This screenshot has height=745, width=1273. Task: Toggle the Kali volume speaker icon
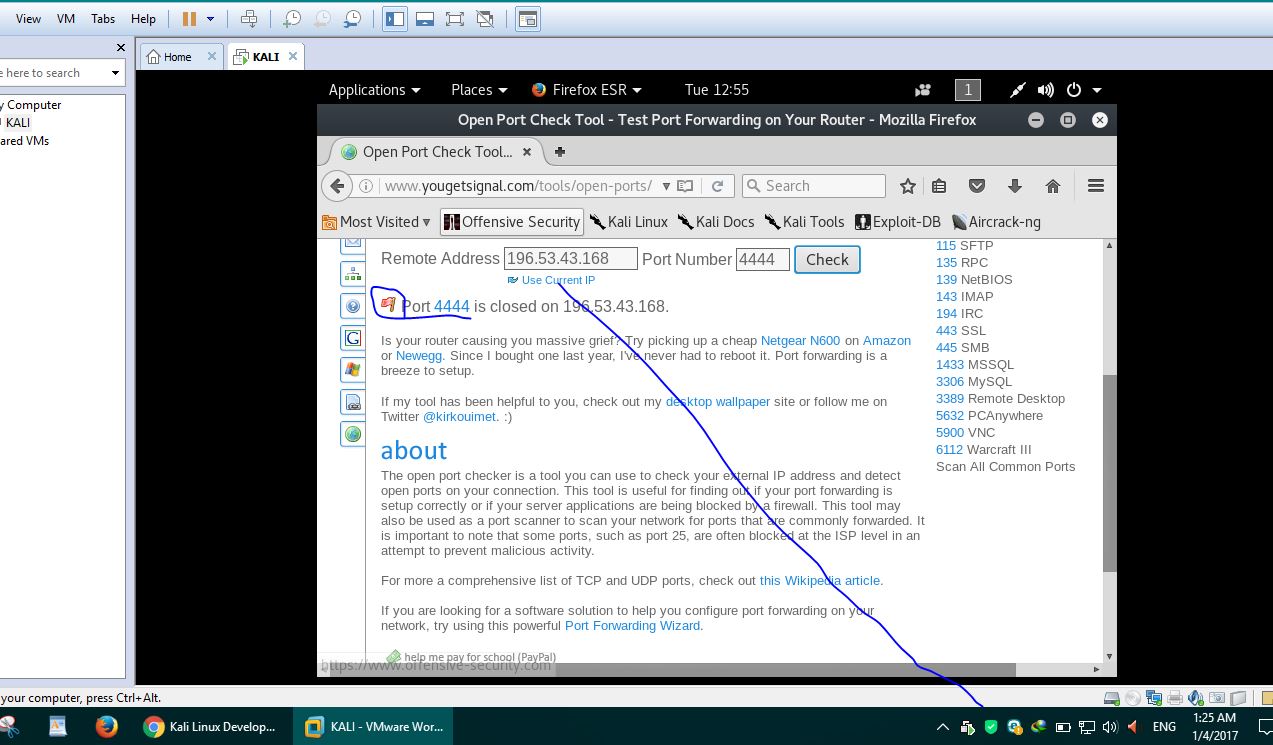click(x=1045, y=90)
